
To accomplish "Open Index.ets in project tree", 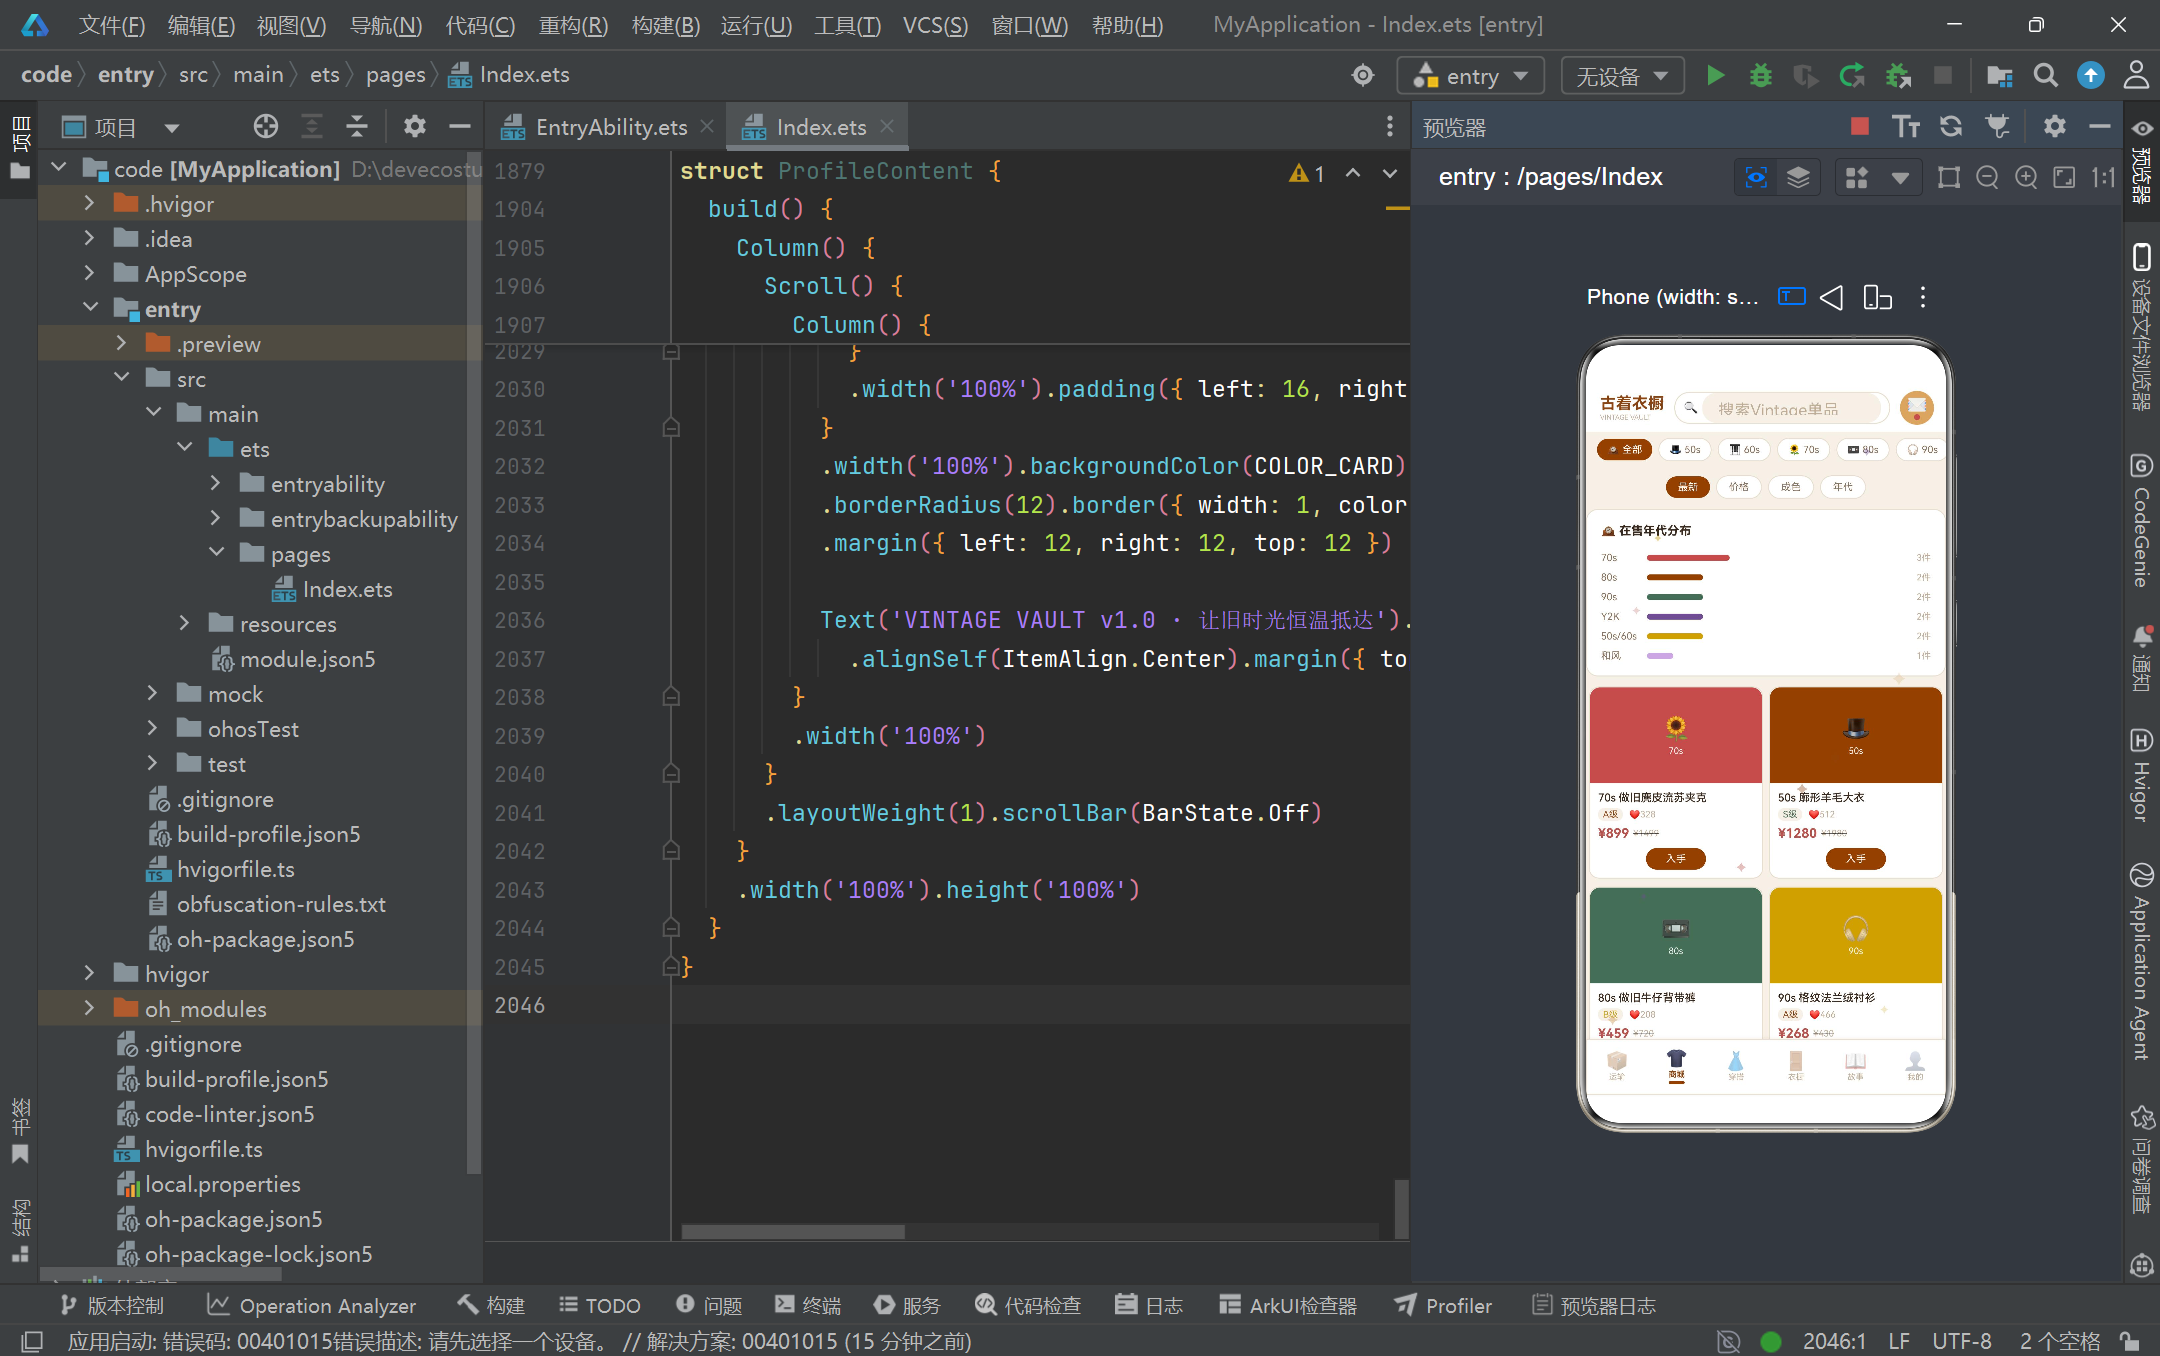I will point(347,589).
